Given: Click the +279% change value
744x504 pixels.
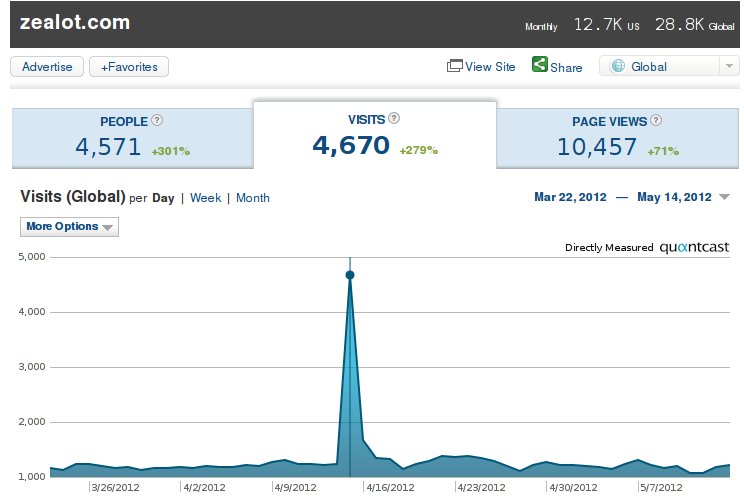Looking at the screenshot, I should (x=418, y=150).
